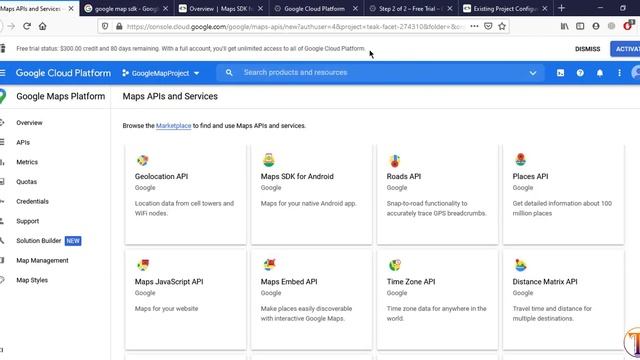Click the Places API card icon
This screenshot has height=360, width=640.
(x=520, y=160)
